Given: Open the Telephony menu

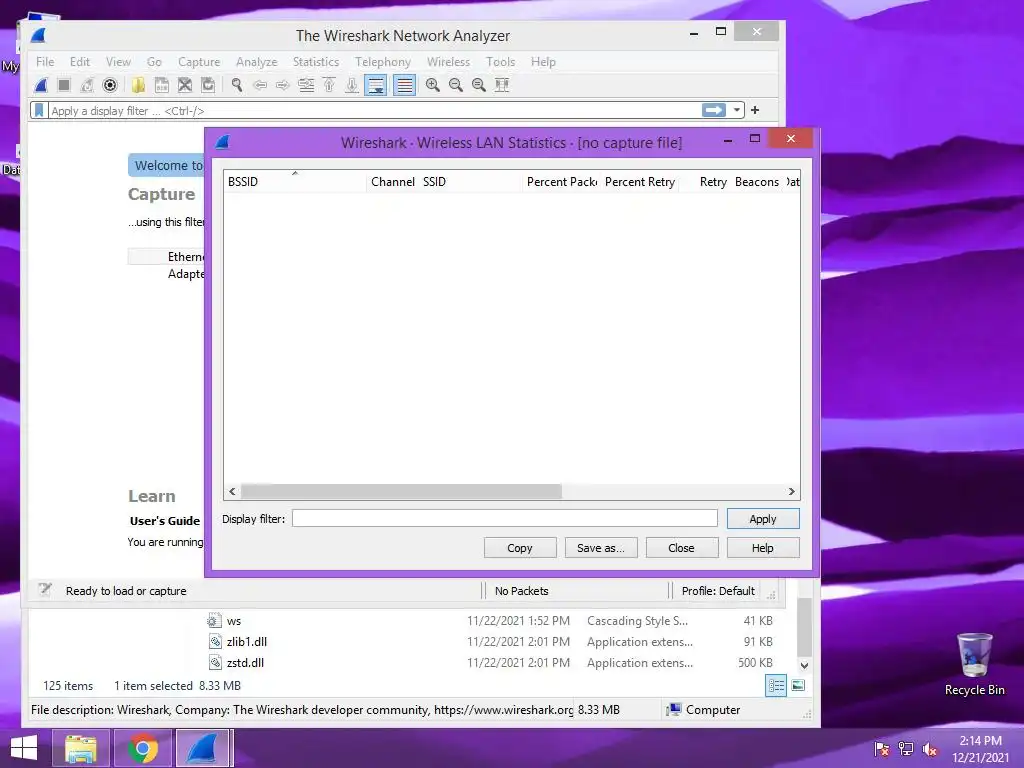Looking at the screenshot, I should coord(383,62).
